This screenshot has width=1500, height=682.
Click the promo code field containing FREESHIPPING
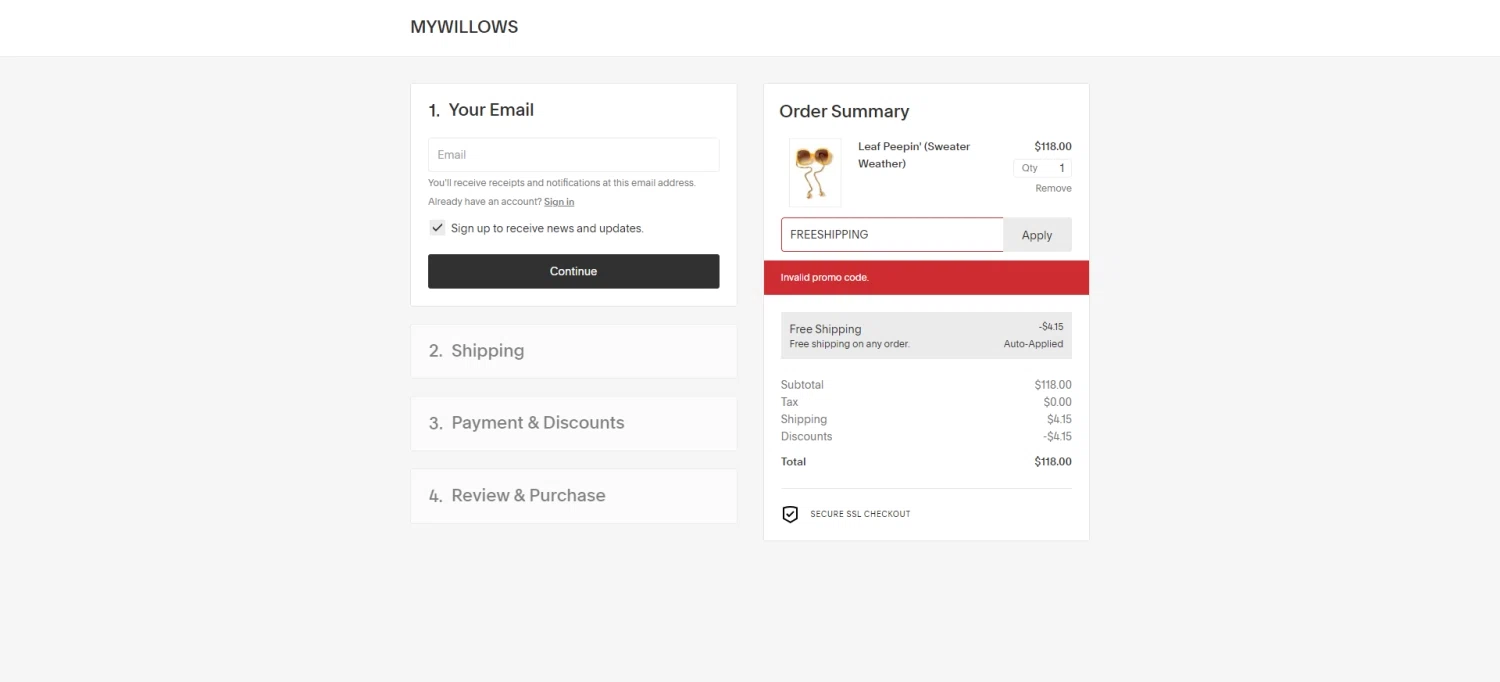point(891,235)
